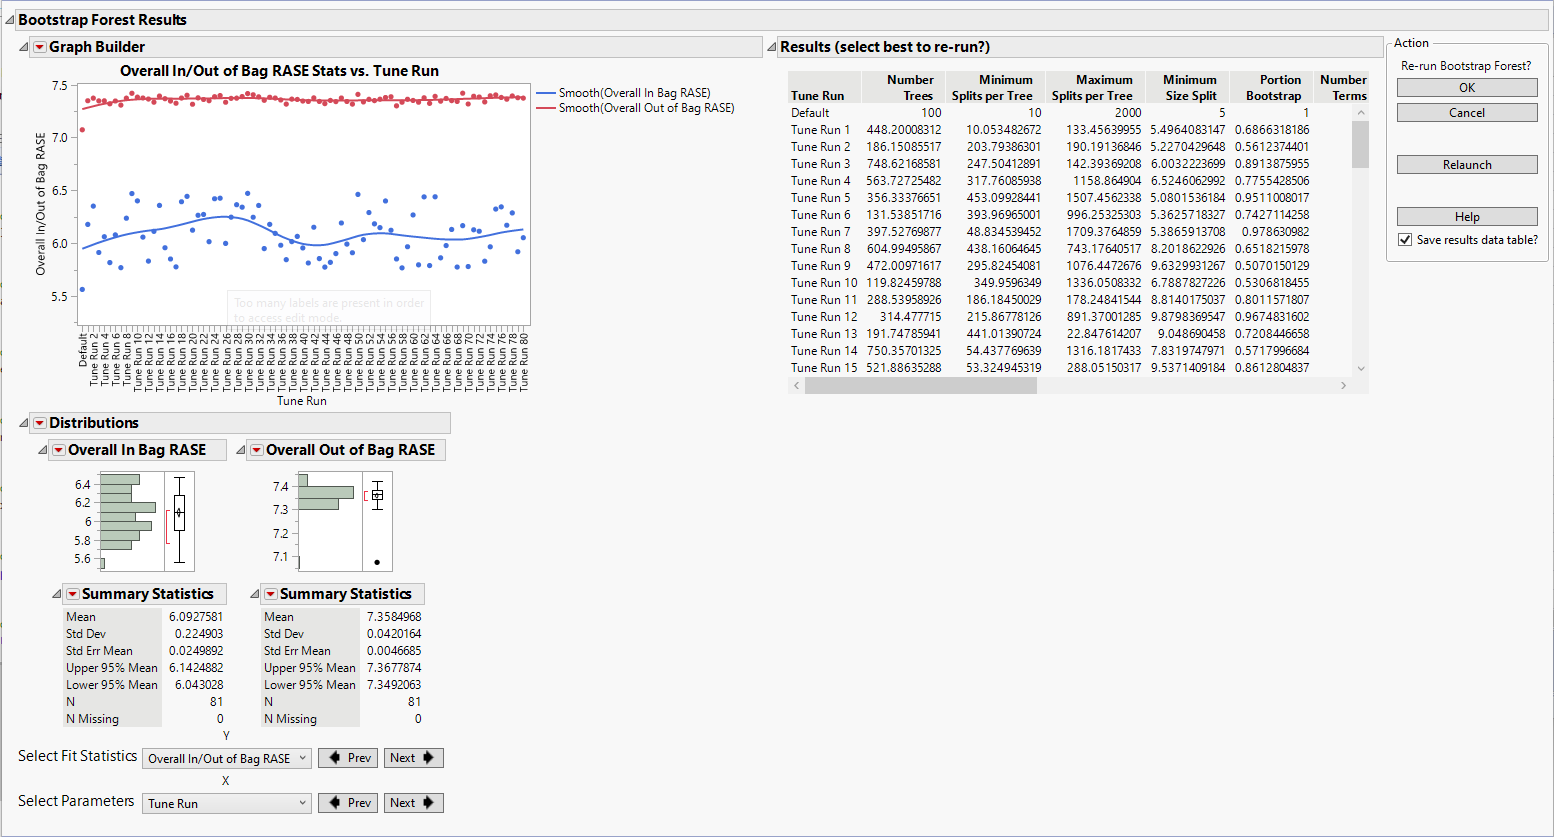Click OK to re-run Bootstrap Forest
This screenshot has width=1554, height=837.
(x=1466, y=87)
